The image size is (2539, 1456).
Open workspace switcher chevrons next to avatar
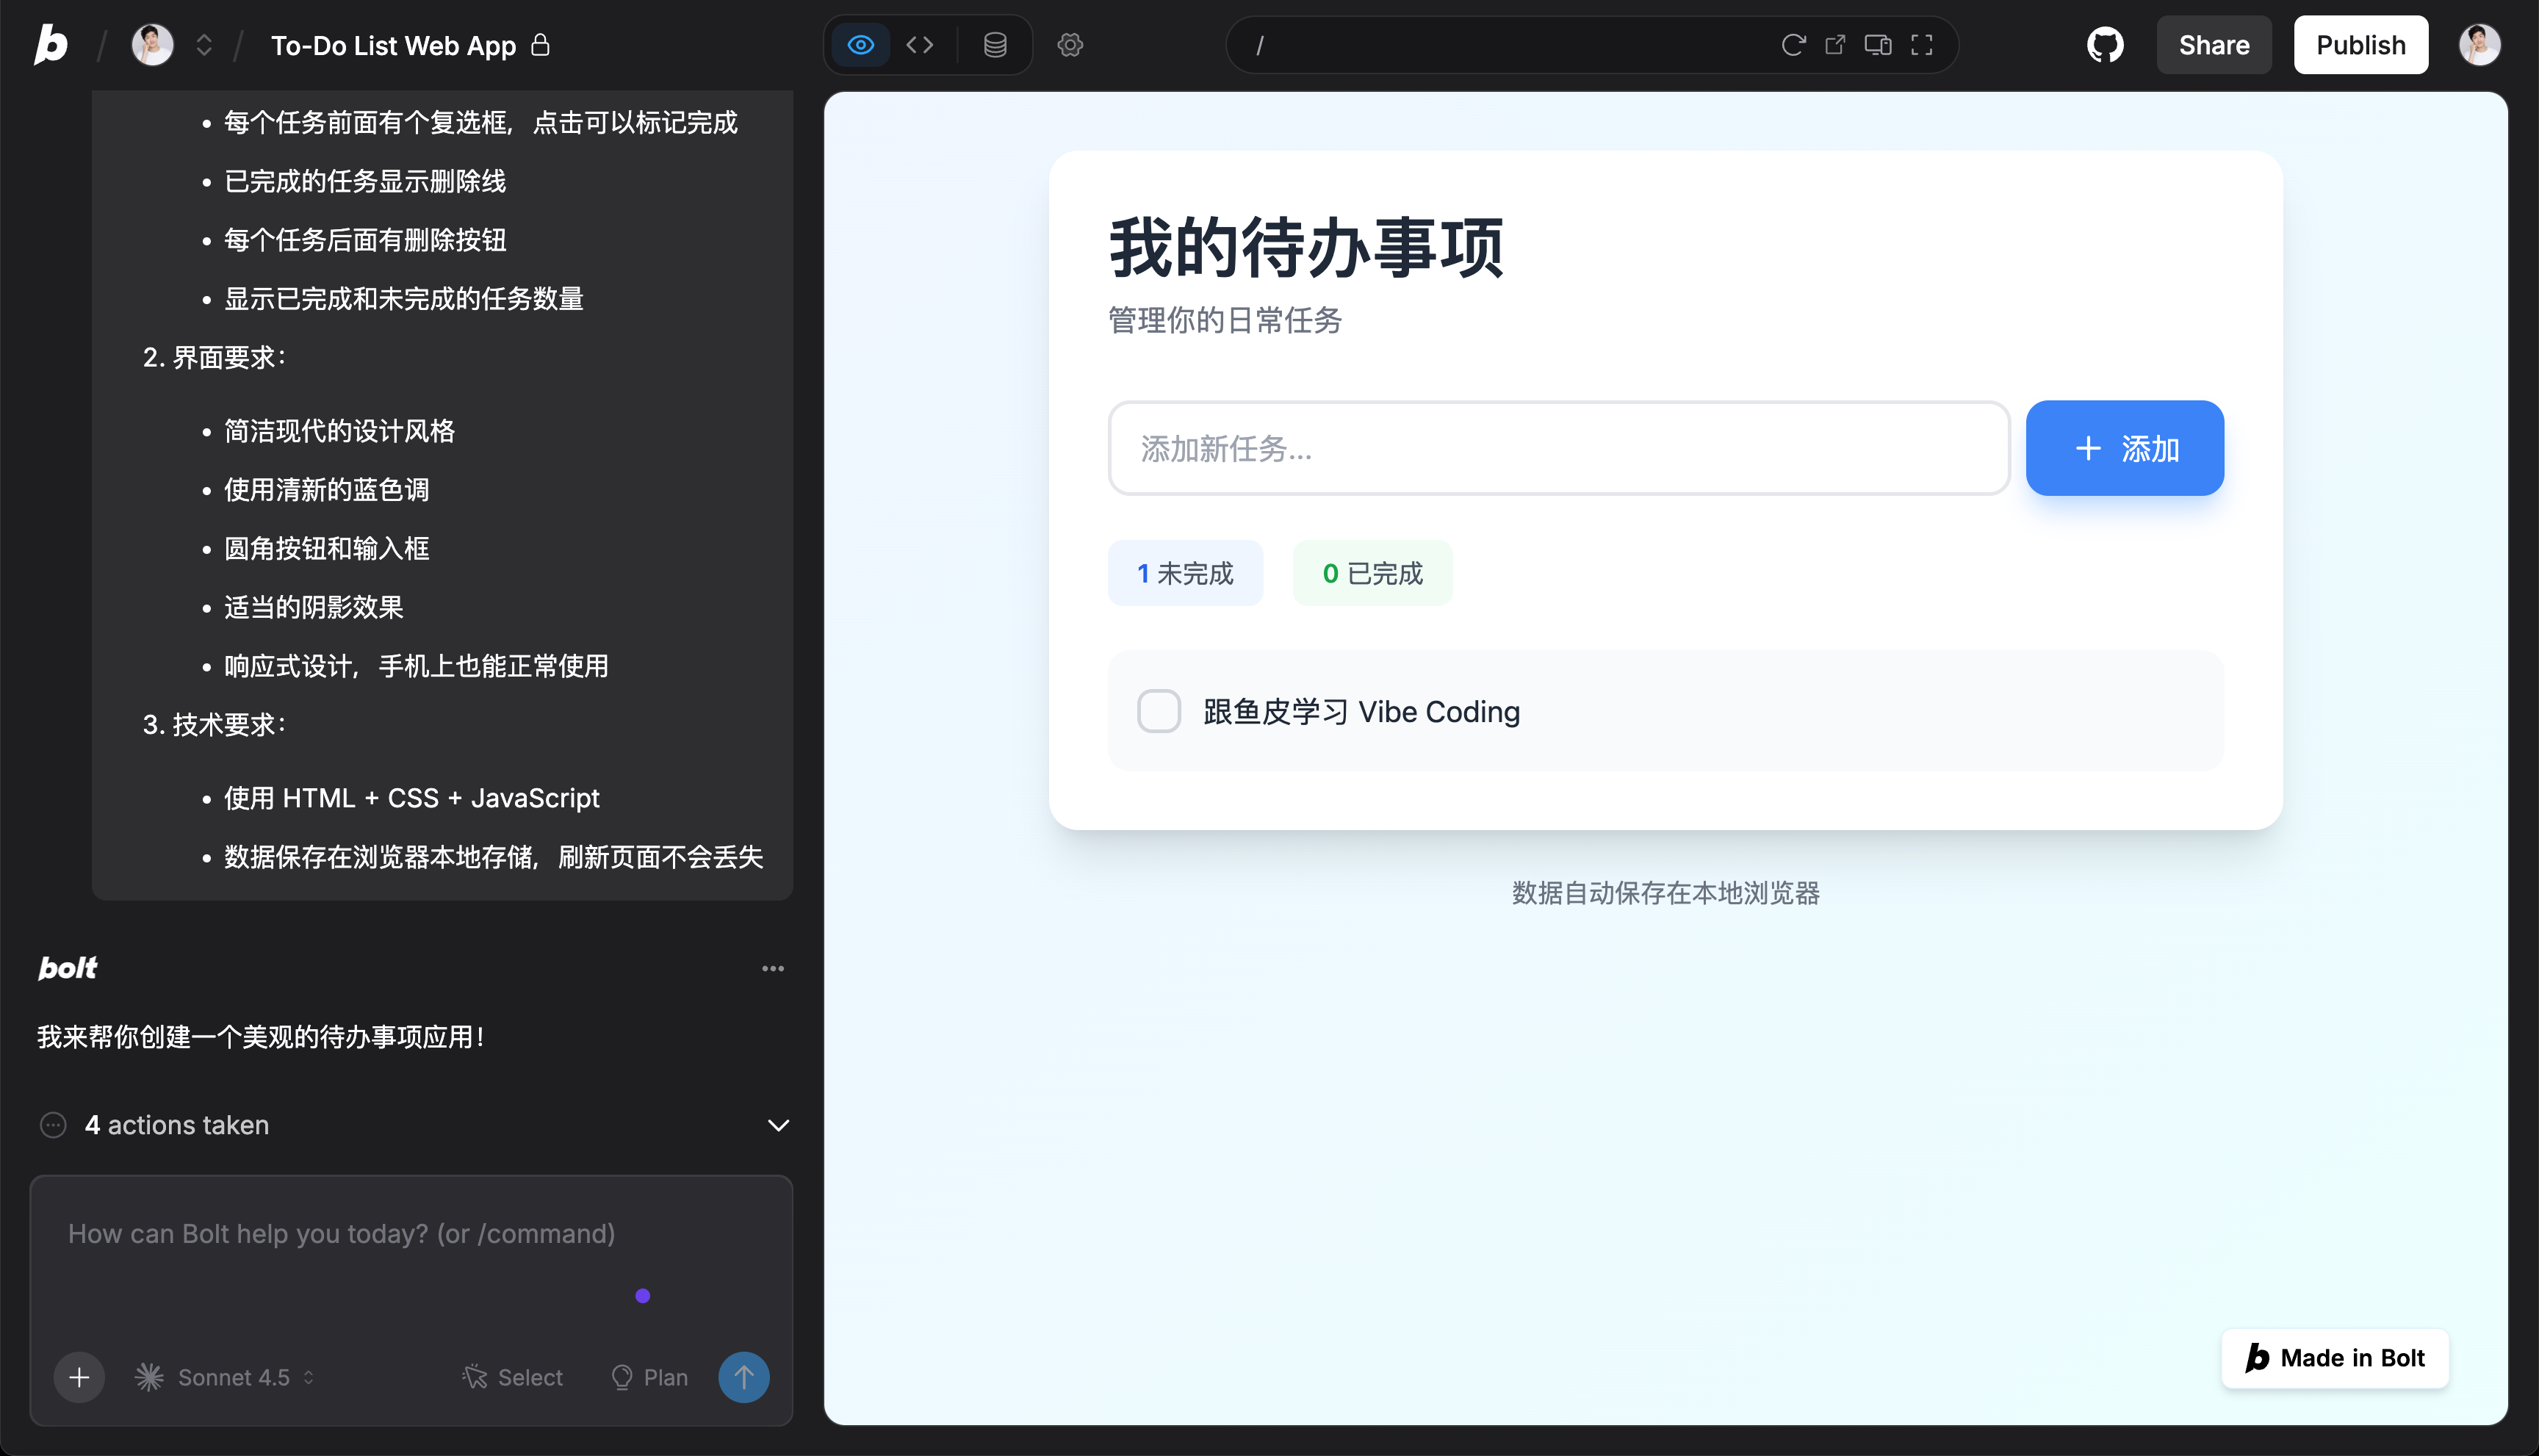click(204, 45)
